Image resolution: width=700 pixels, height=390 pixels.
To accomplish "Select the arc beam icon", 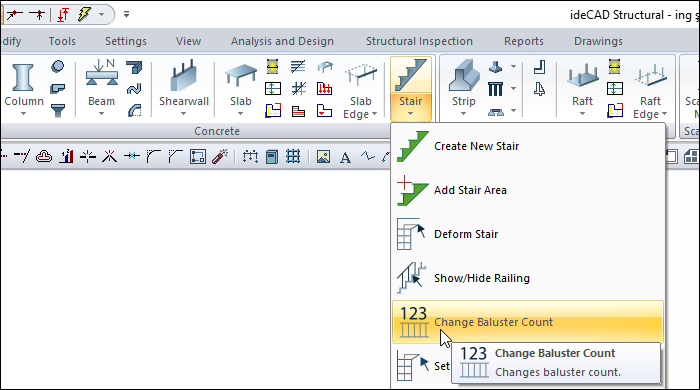I will [x=134, y=110].
